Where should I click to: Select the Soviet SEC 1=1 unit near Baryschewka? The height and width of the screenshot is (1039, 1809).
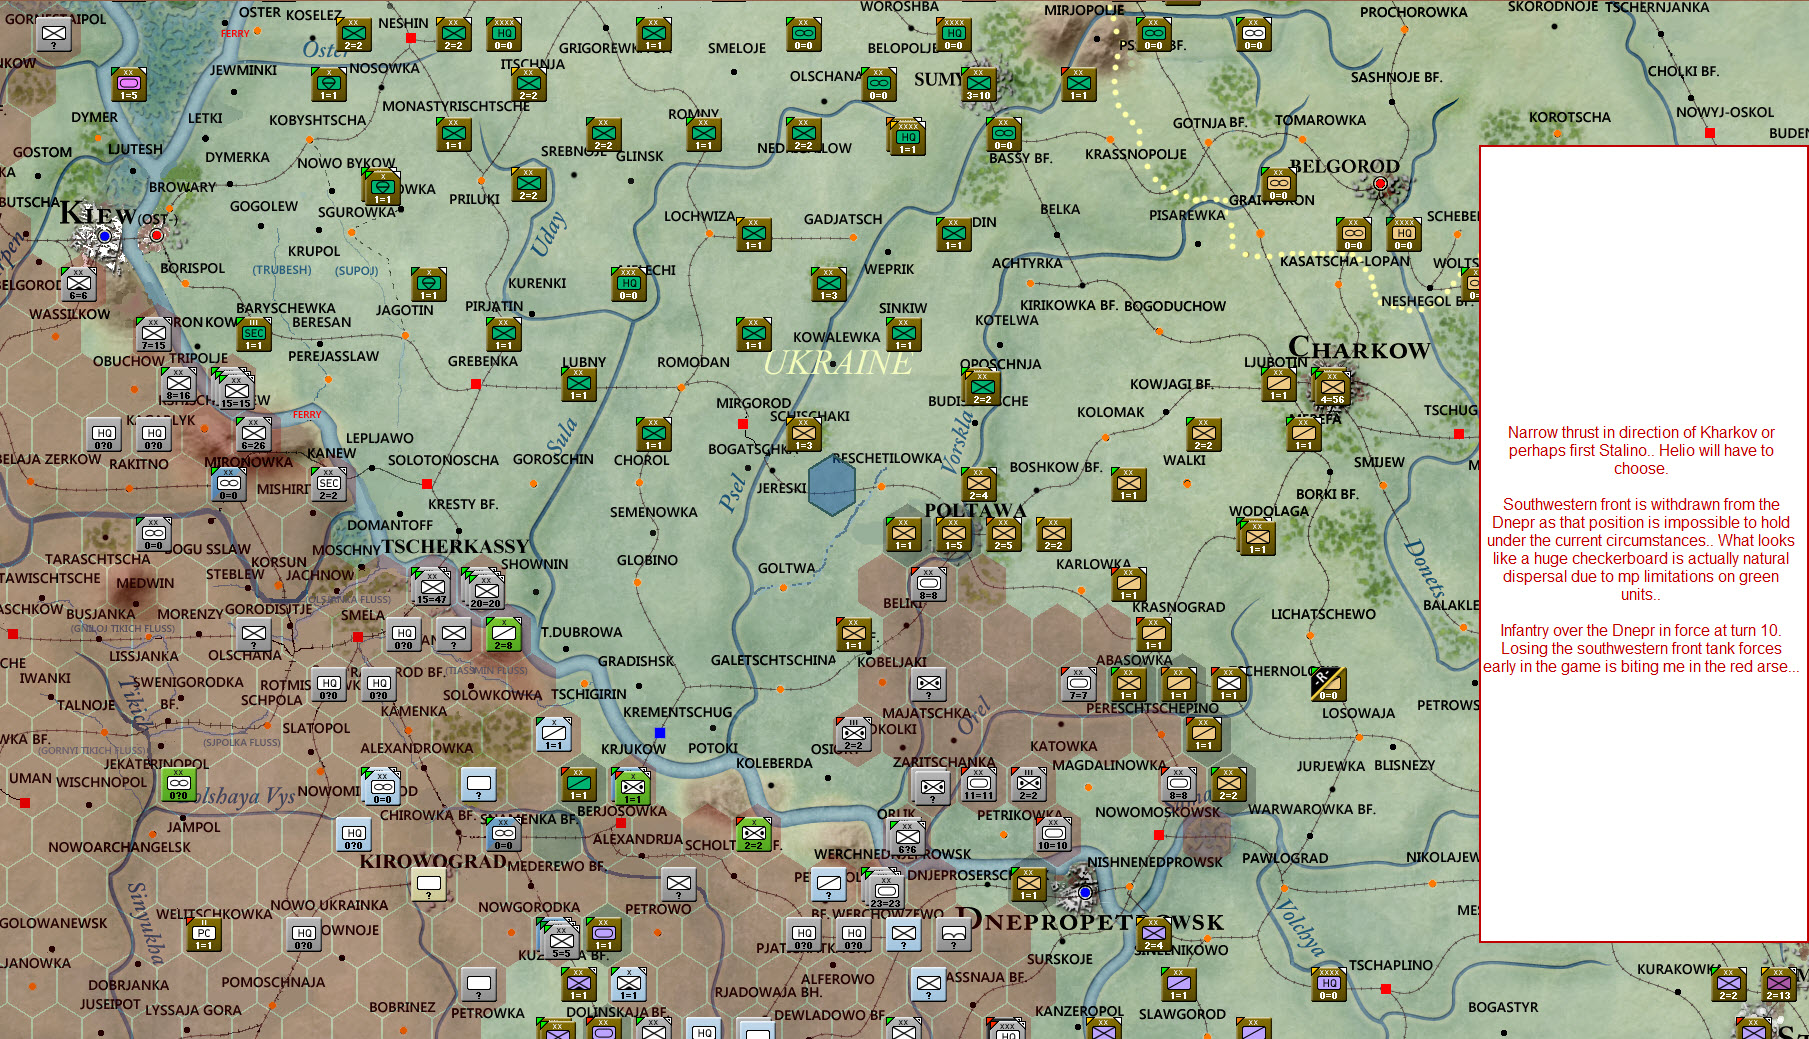tap(254, 334)
